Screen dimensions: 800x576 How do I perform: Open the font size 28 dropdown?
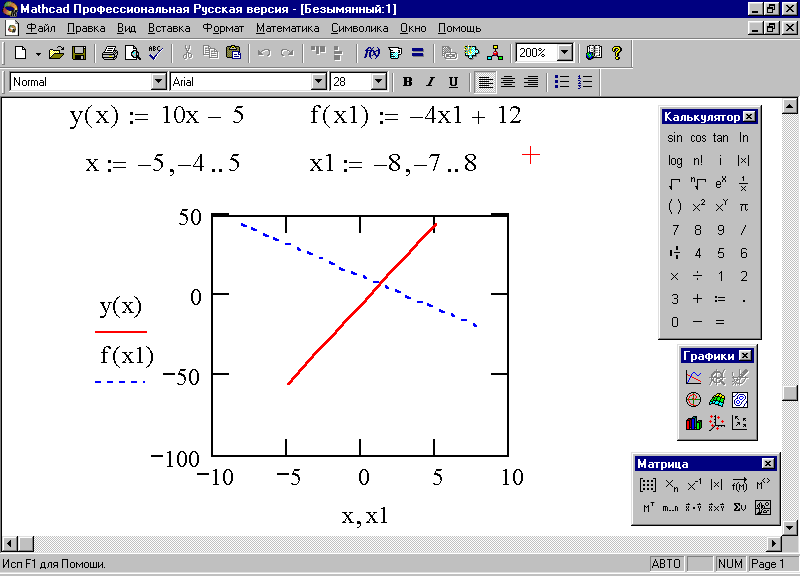click(x=379, y=82)
